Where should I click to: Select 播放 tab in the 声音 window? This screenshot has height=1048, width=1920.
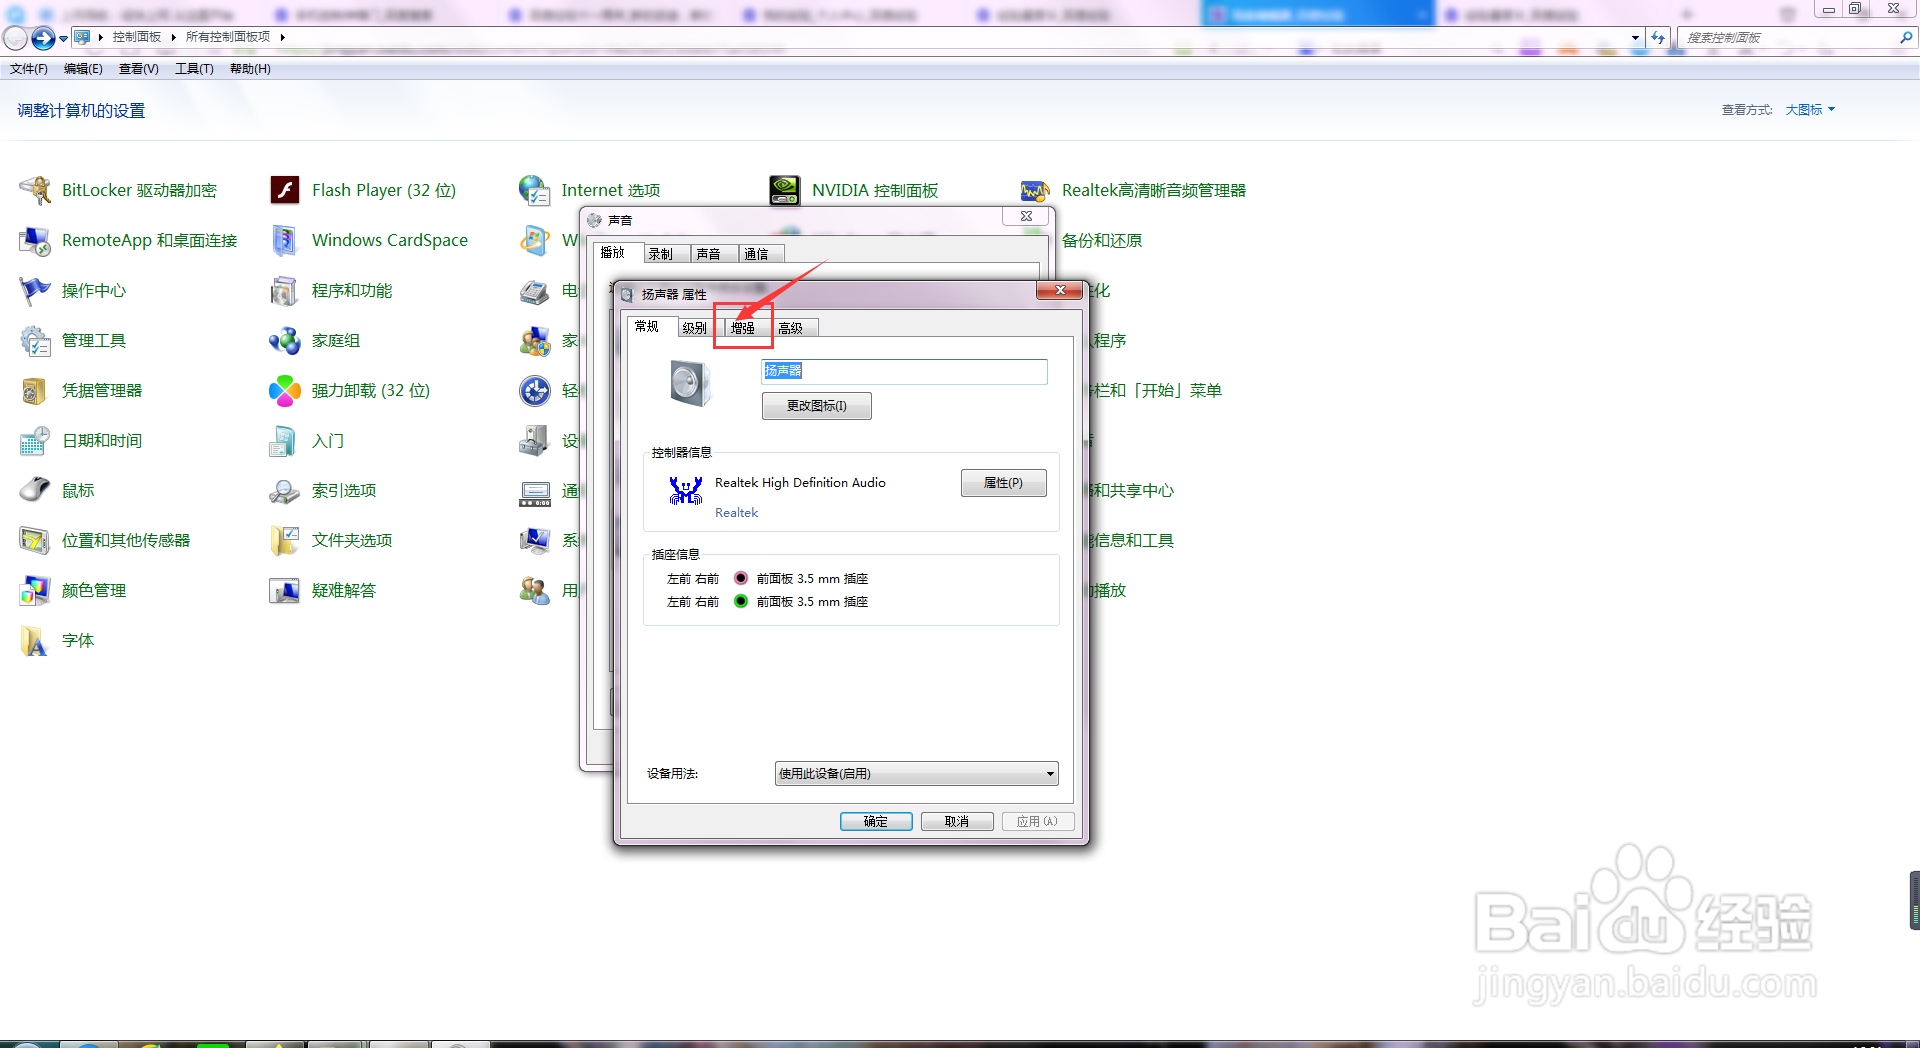[613, 252]
